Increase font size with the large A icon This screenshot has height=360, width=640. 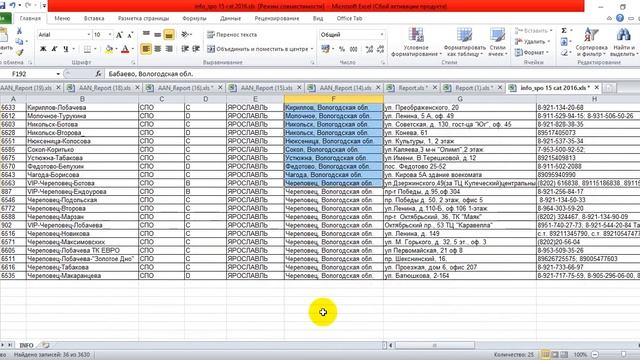pos(119,35)
